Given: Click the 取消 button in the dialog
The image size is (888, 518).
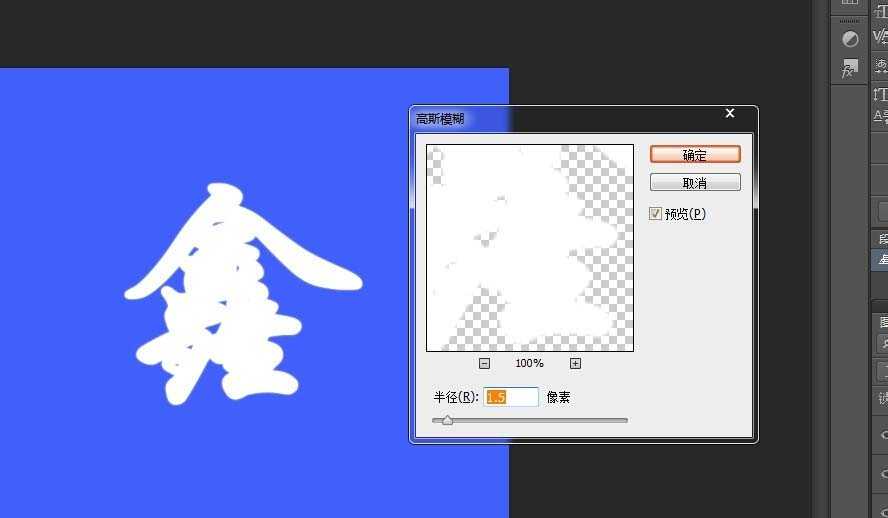Looking at the screenshot, I should pyautogui.click(x=695, y=183).
